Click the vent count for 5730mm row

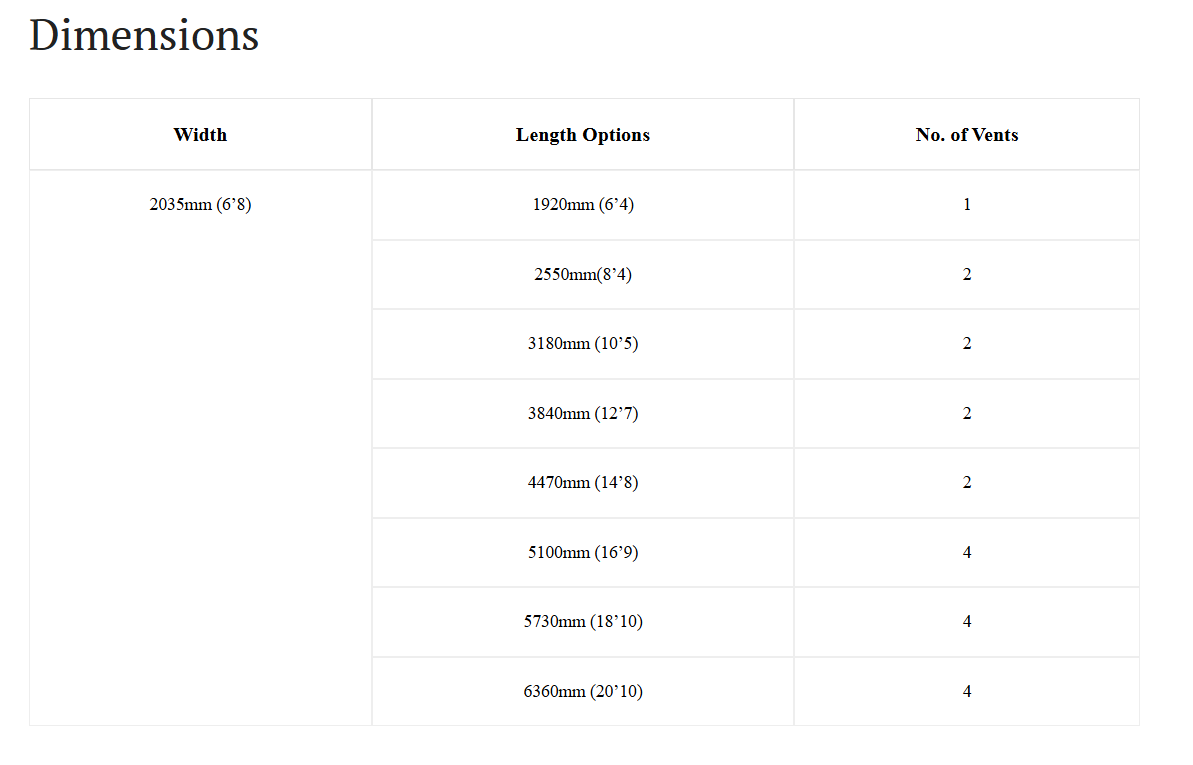point(967,622)
